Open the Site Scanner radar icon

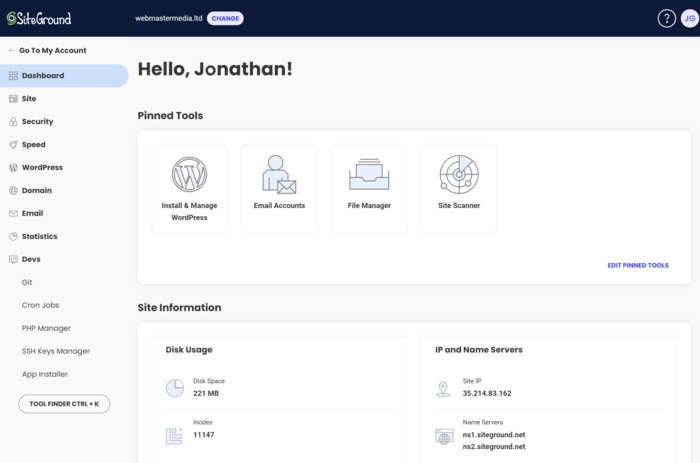coord(459,175)
